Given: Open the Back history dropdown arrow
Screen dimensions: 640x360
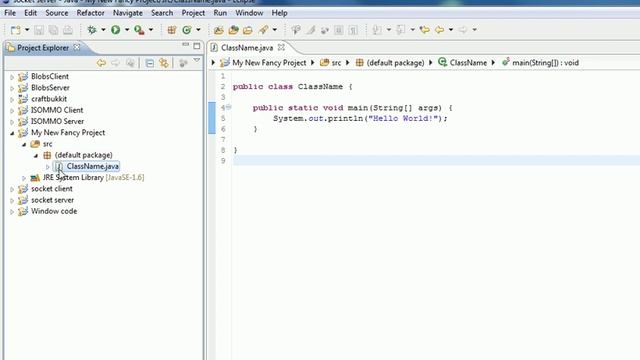Looking at the screenshot, I should pos(451,30).
